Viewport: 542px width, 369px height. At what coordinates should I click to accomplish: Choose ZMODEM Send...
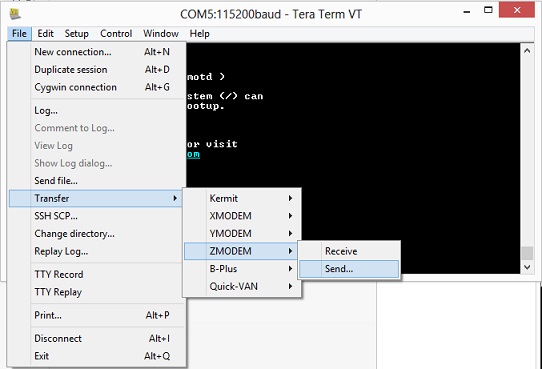[x=349, y=269]
